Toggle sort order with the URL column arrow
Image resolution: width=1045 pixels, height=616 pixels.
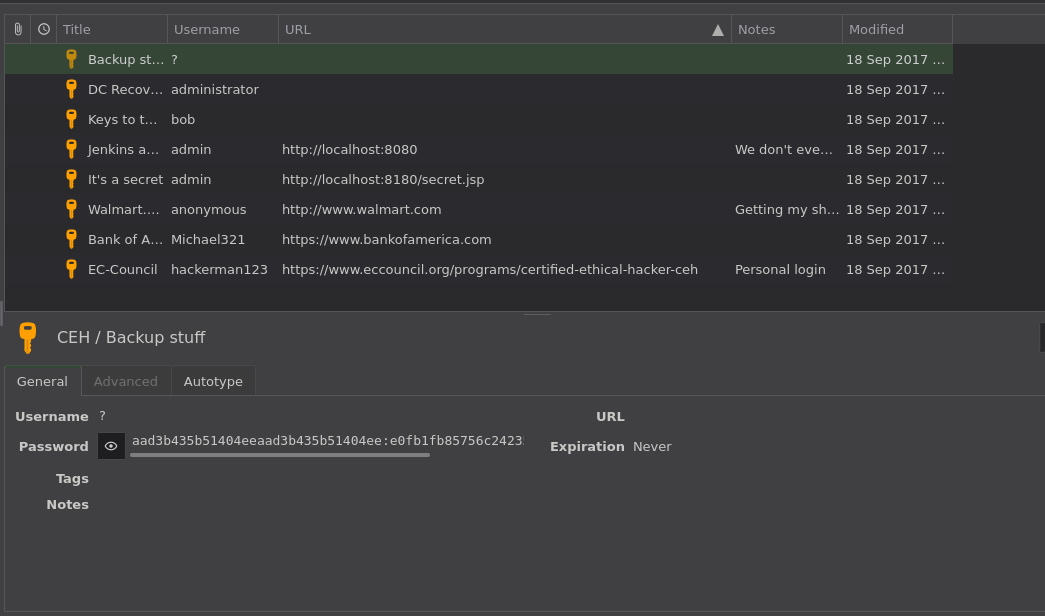tap(718, 30)
